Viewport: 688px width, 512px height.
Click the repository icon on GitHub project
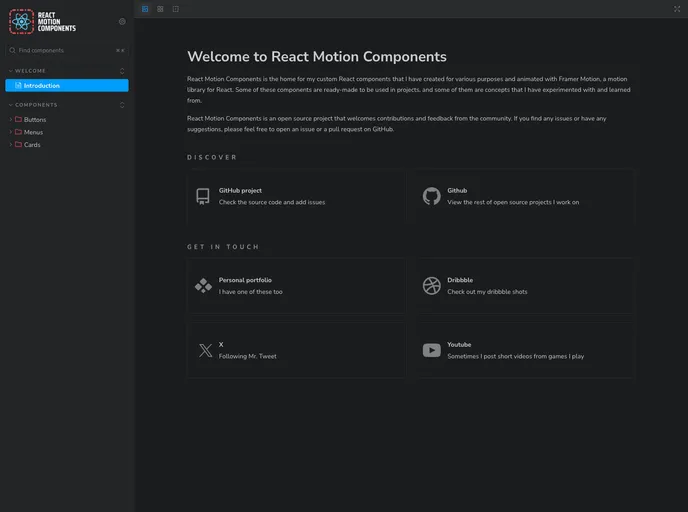(203, 197)
